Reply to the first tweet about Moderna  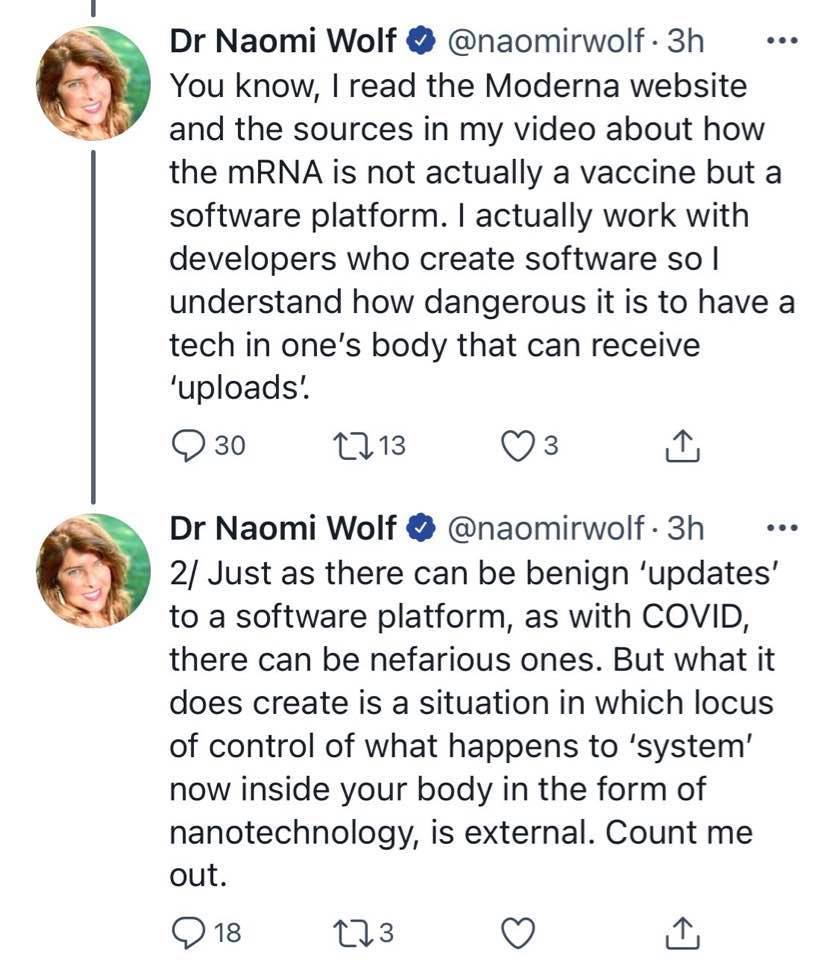(x=187, y=445)
